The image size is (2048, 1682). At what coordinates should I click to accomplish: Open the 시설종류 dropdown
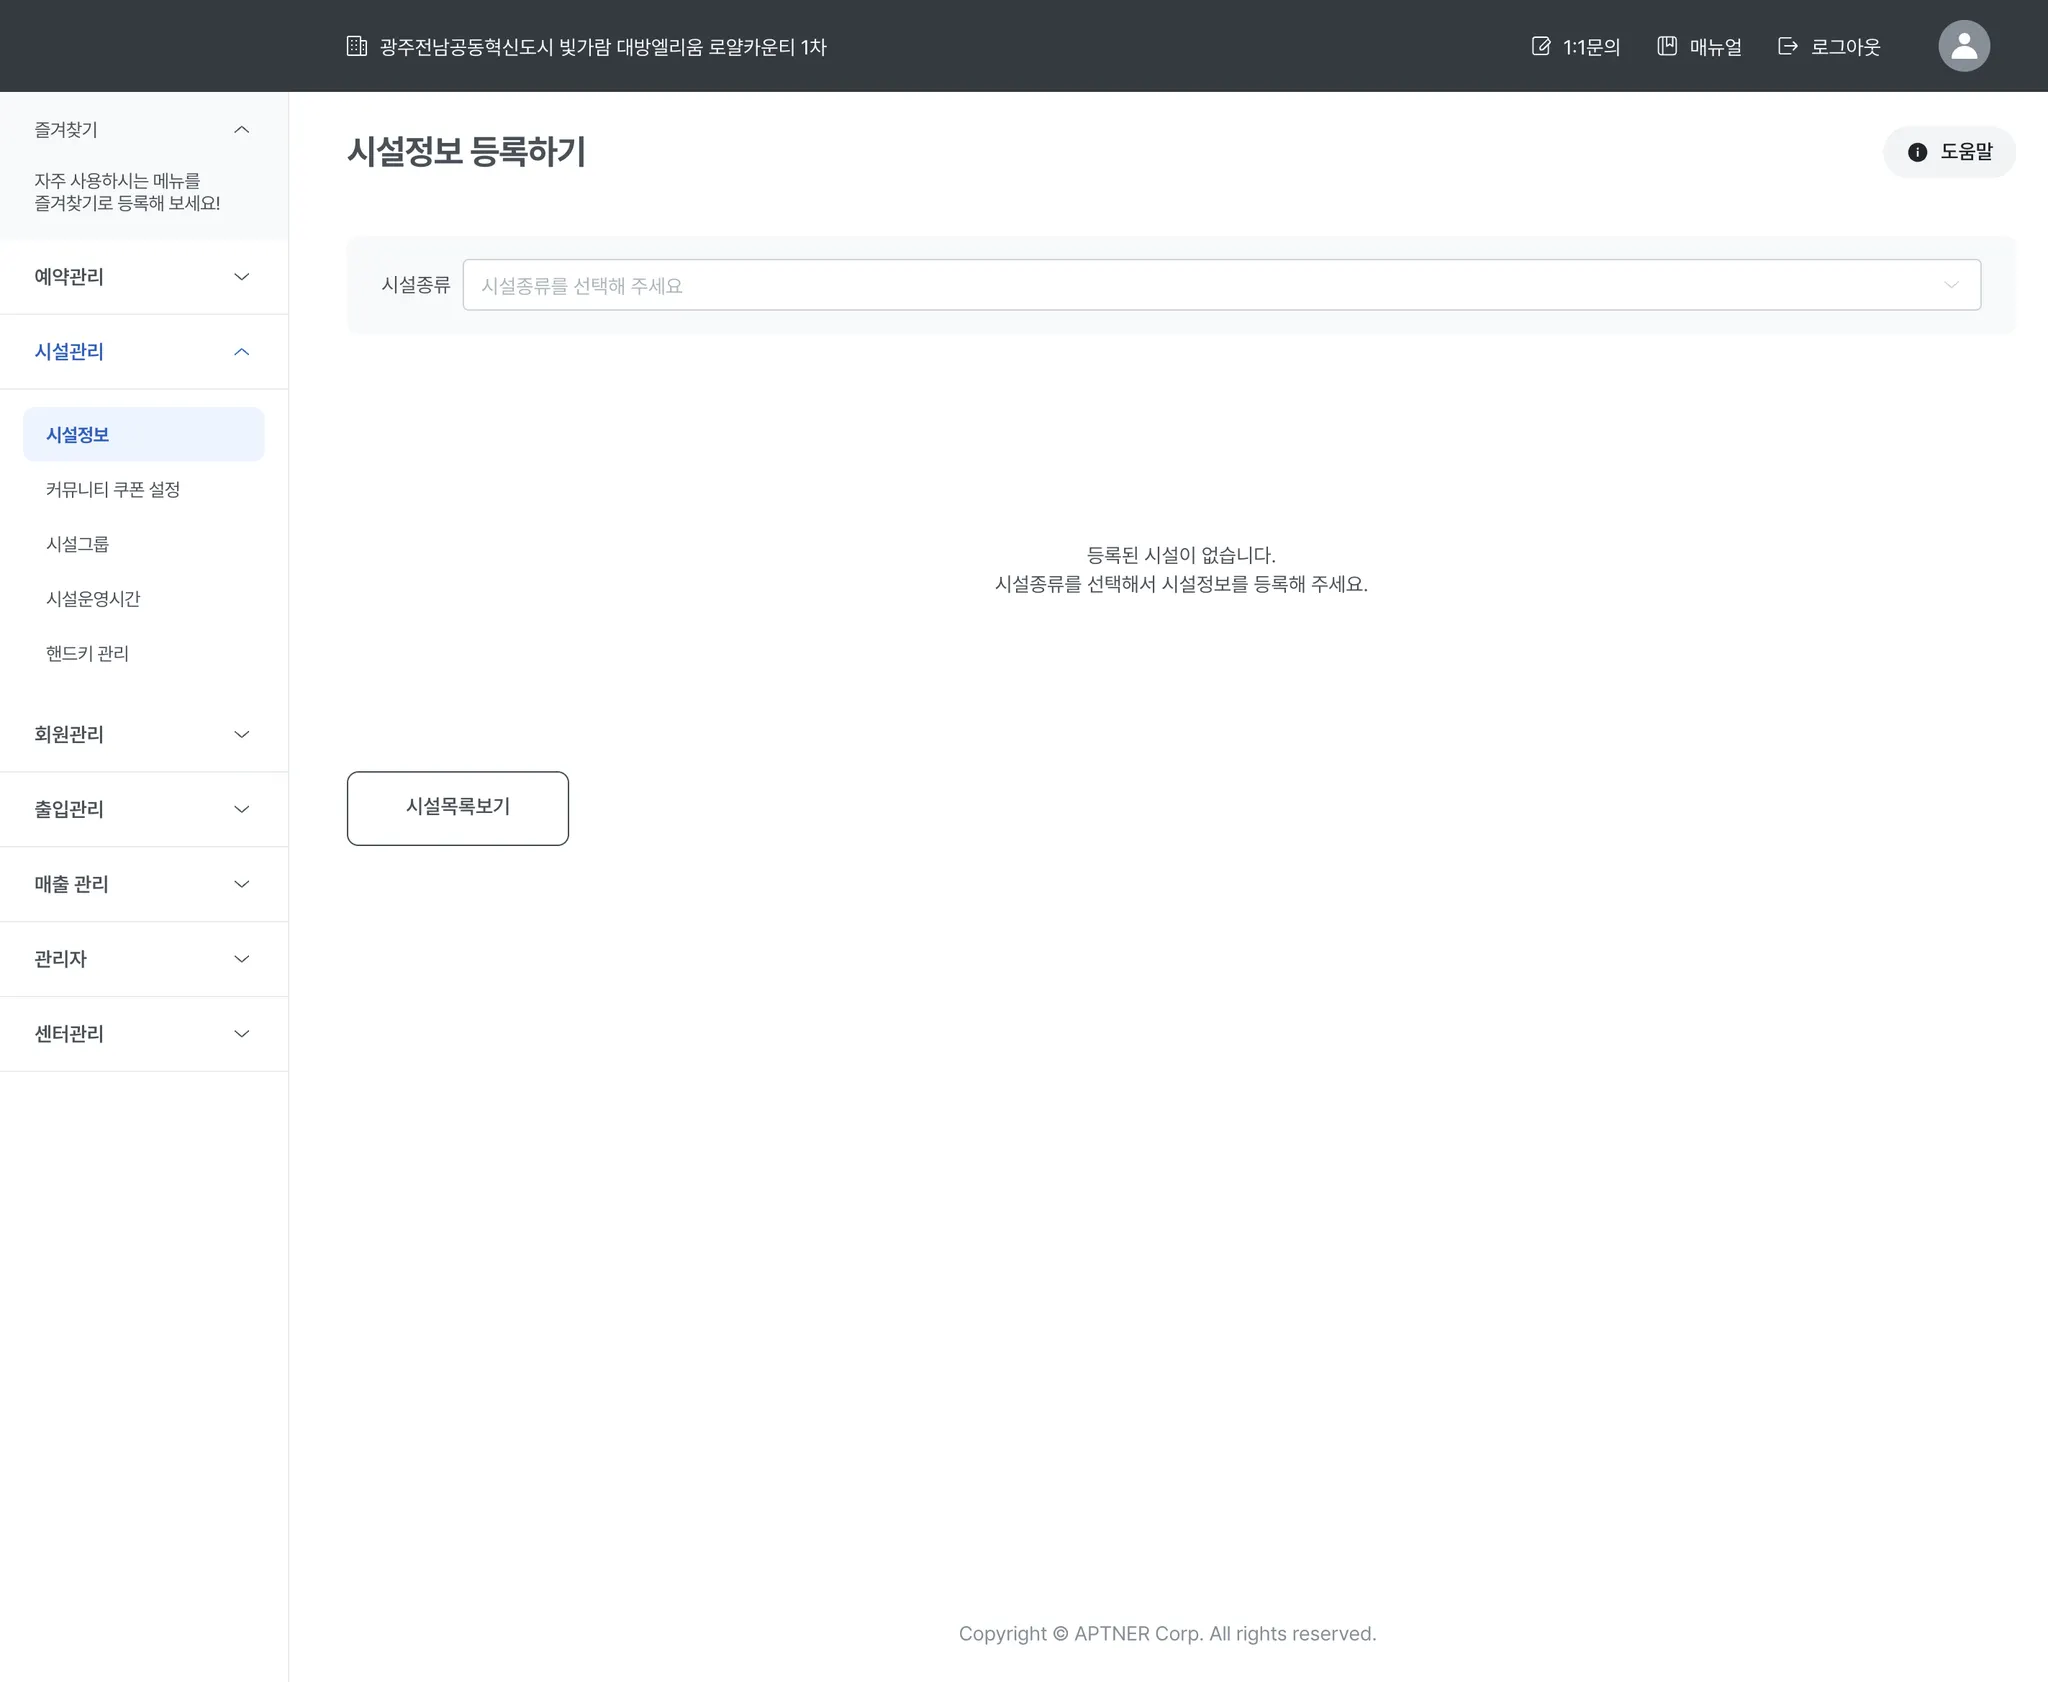(x=1220, y=285)
